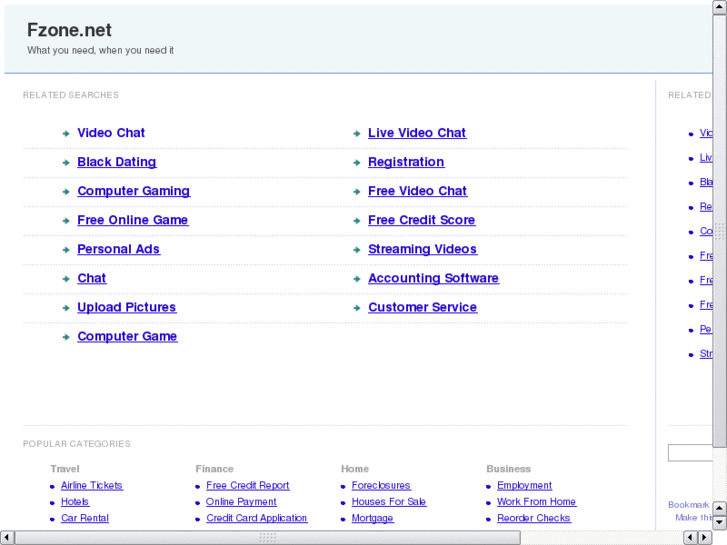Select Free Credit Report under Finance

(247, 485)
